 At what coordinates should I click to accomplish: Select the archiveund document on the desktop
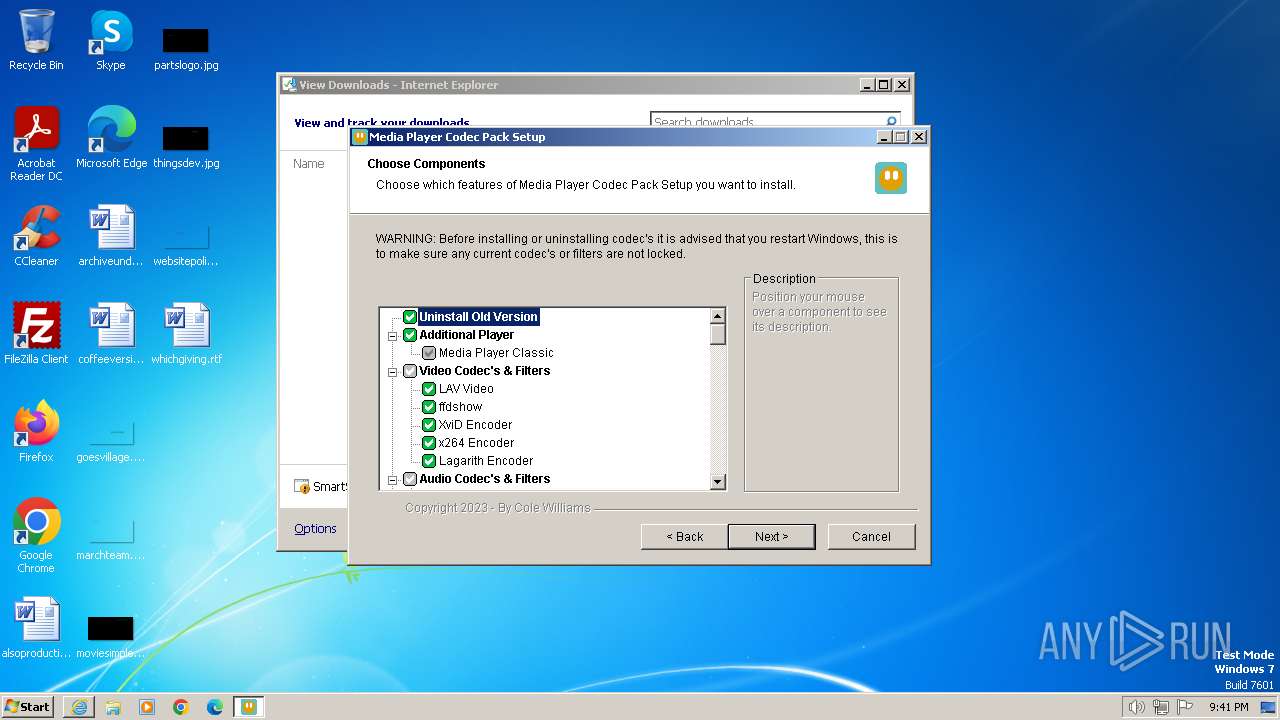coord(111,236)
